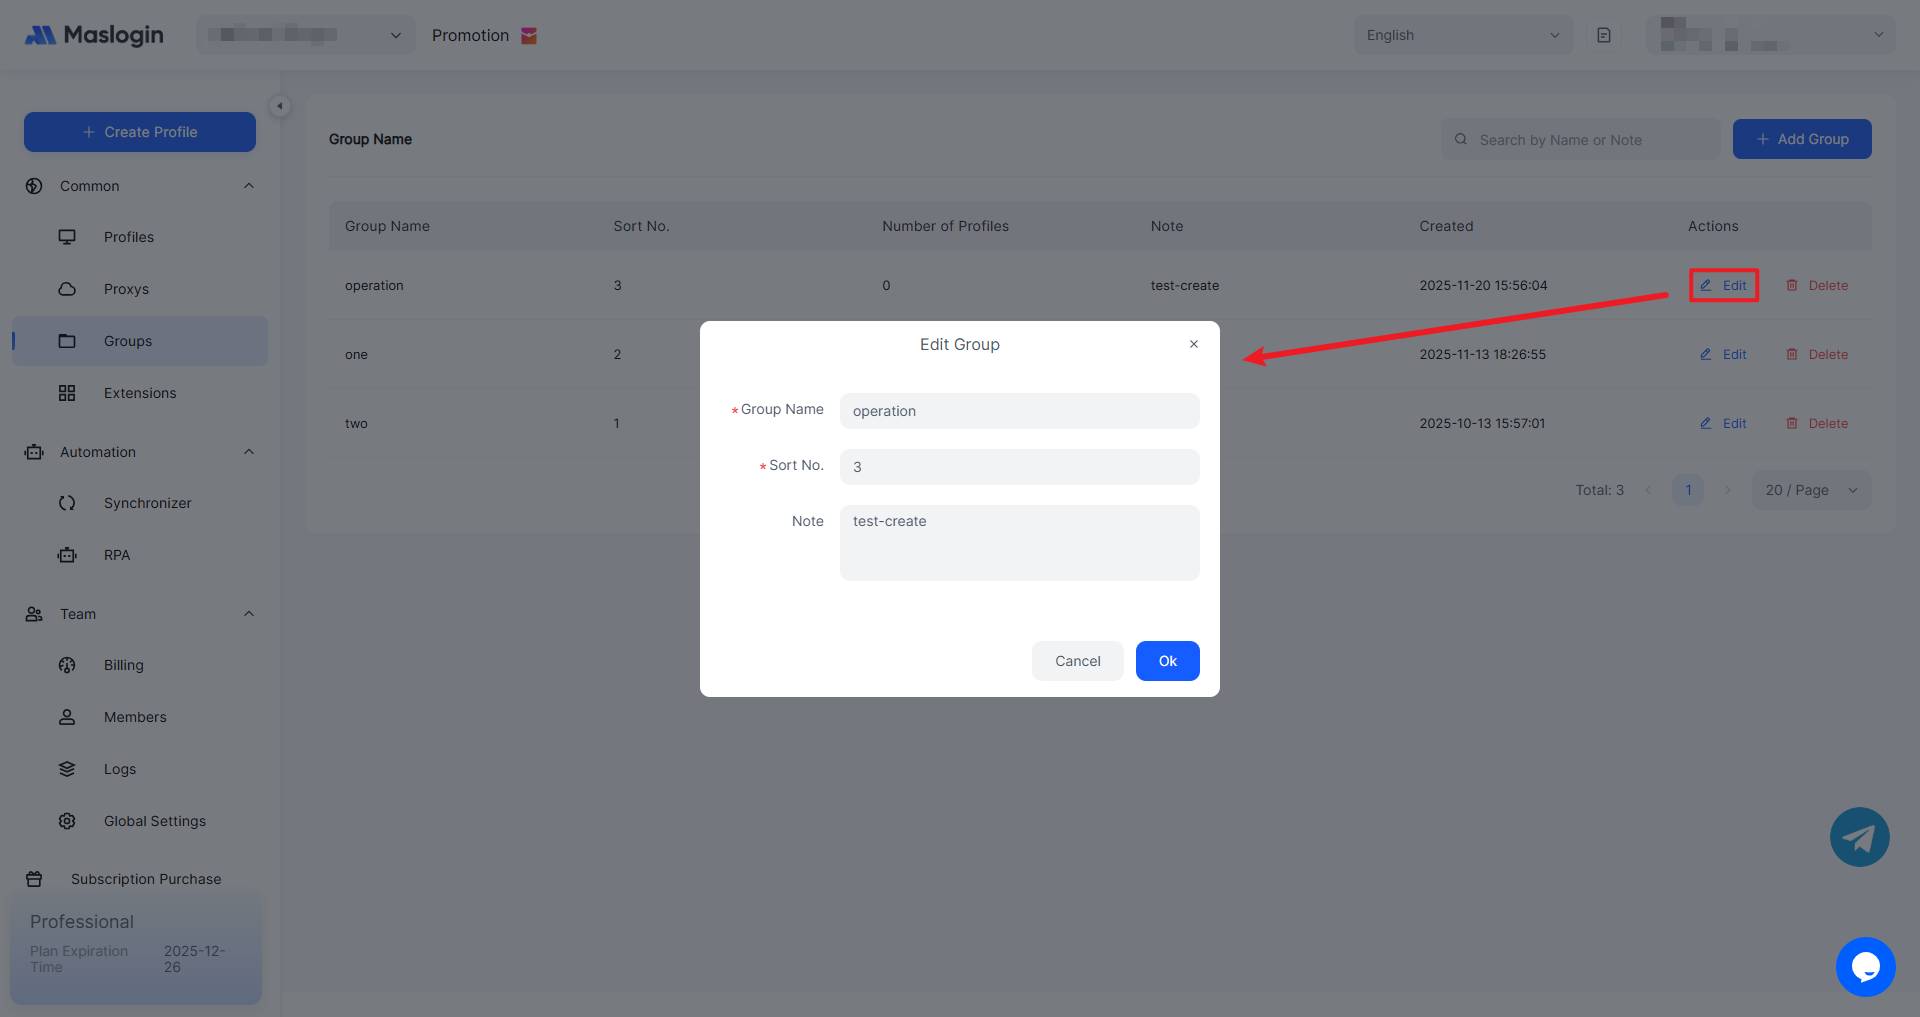Open the live chat bubble icon

1865,967
